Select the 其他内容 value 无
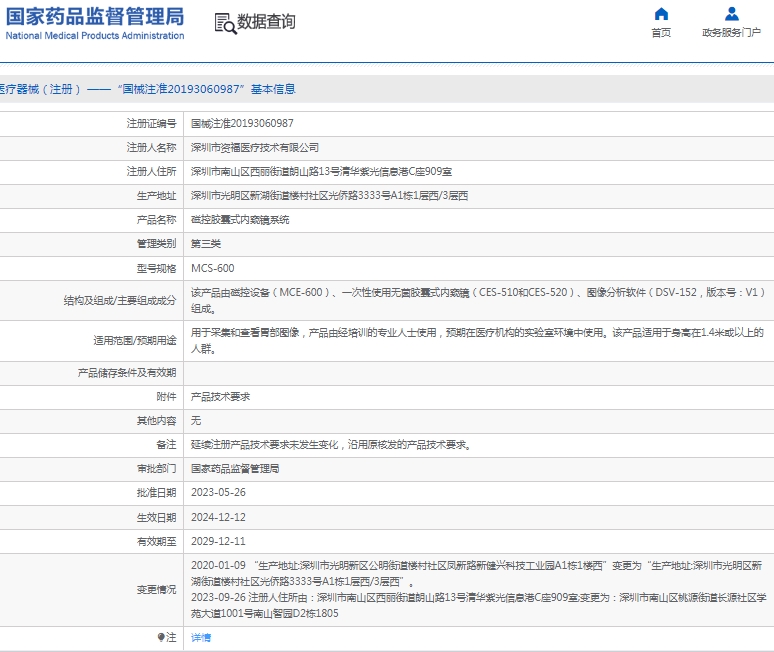 coord(196,421)
